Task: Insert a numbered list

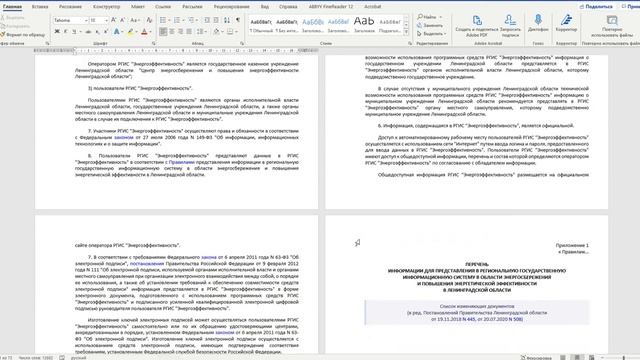Action: pyautogui.click(x=176, y=20)
